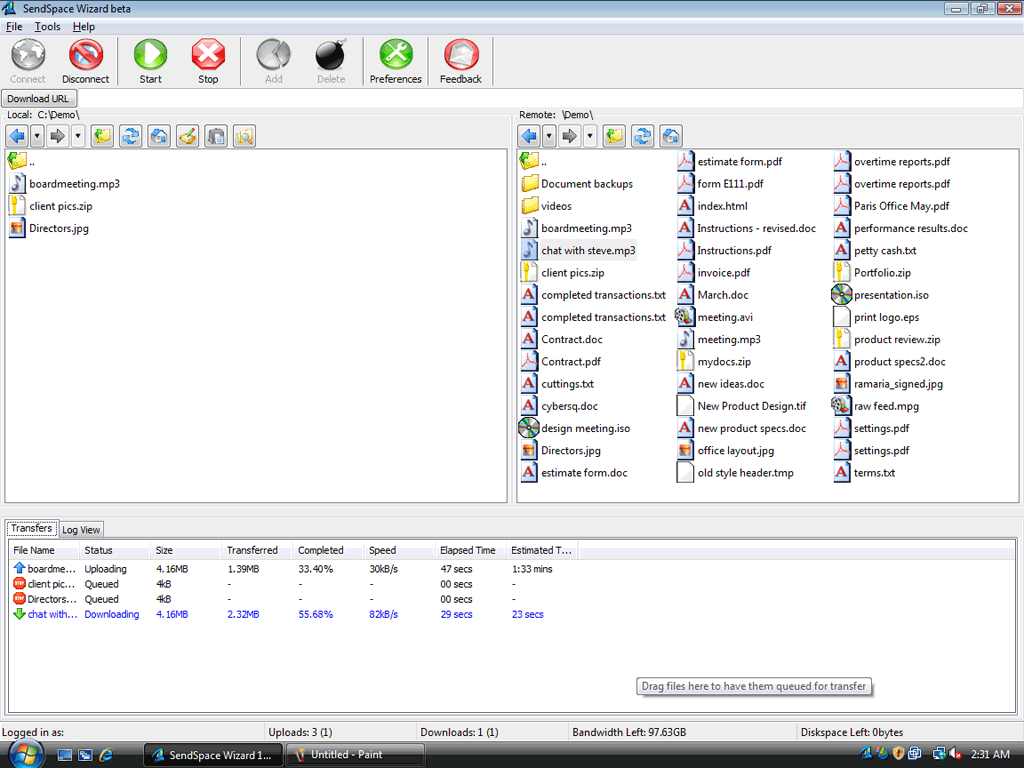
Task: Select Directors.jpg in local pane
Action: point(49,229)
